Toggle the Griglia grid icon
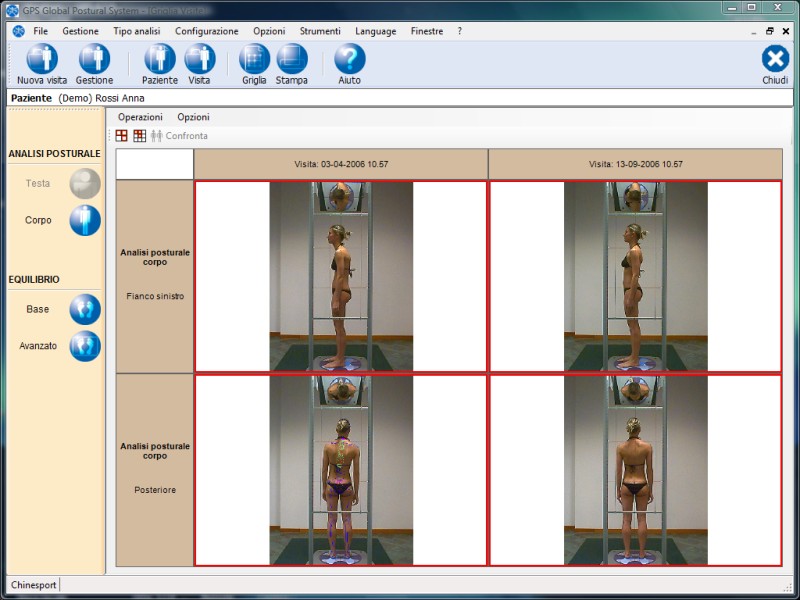This screenshot has width=800, height=600. (x=254, y=59)
